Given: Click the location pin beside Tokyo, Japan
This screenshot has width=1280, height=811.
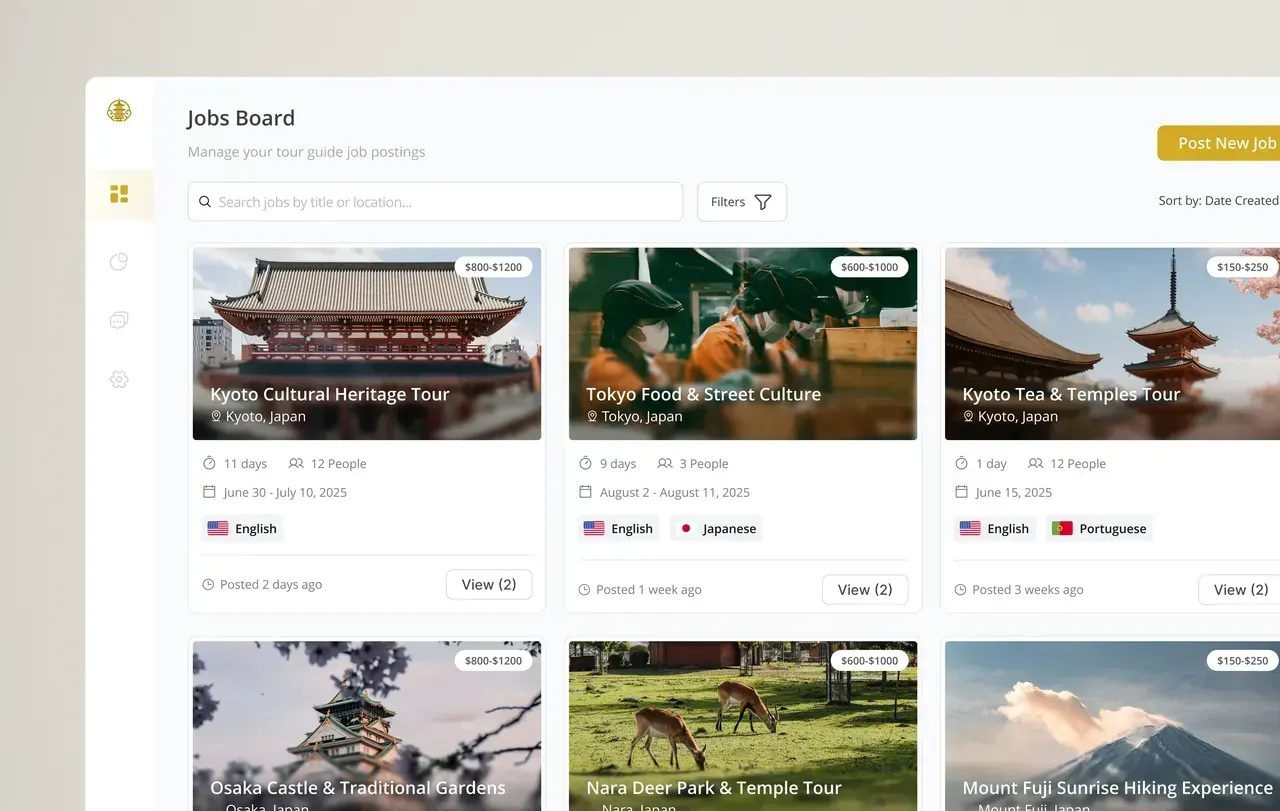Looking at the screenshot, I should click(x=592, y=416).
